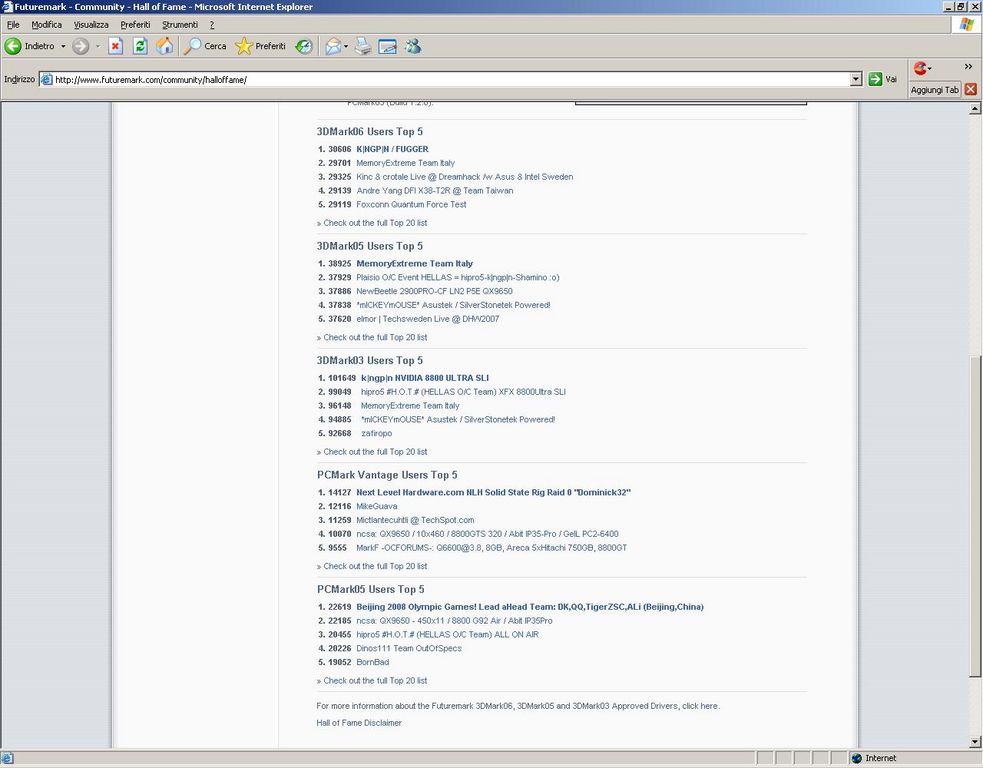983x768 pixels.
Task: Open 3DMark06 full Top 20 list link
Action: (376, 223)
